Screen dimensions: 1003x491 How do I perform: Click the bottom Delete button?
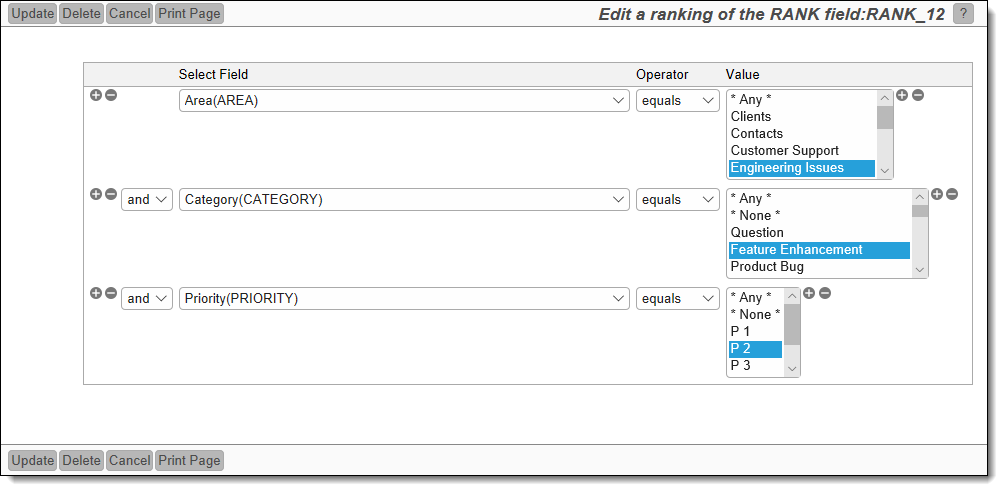81,461
